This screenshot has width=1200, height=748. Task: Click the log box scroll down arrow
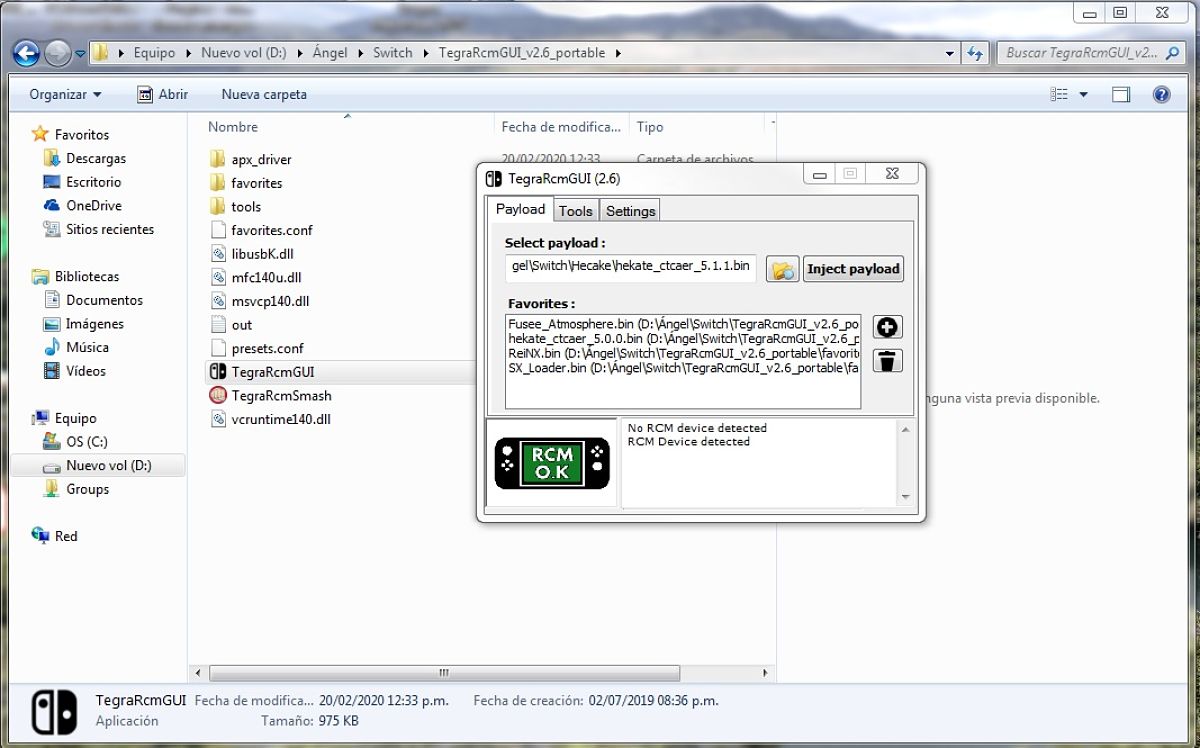(905, 496)
